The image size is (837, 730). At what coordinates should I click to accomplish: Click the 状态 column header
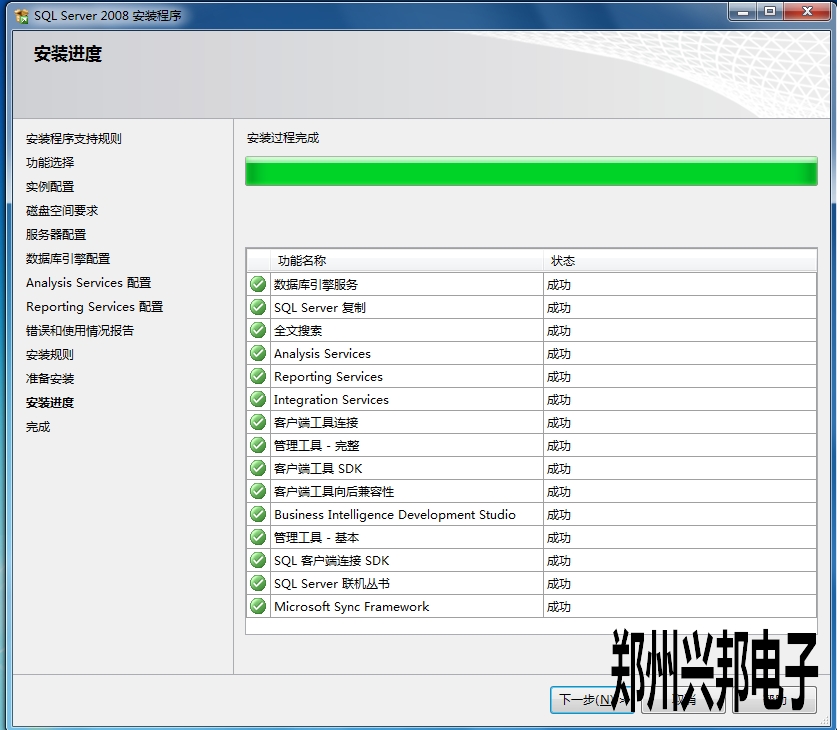[x=680, y=260]
